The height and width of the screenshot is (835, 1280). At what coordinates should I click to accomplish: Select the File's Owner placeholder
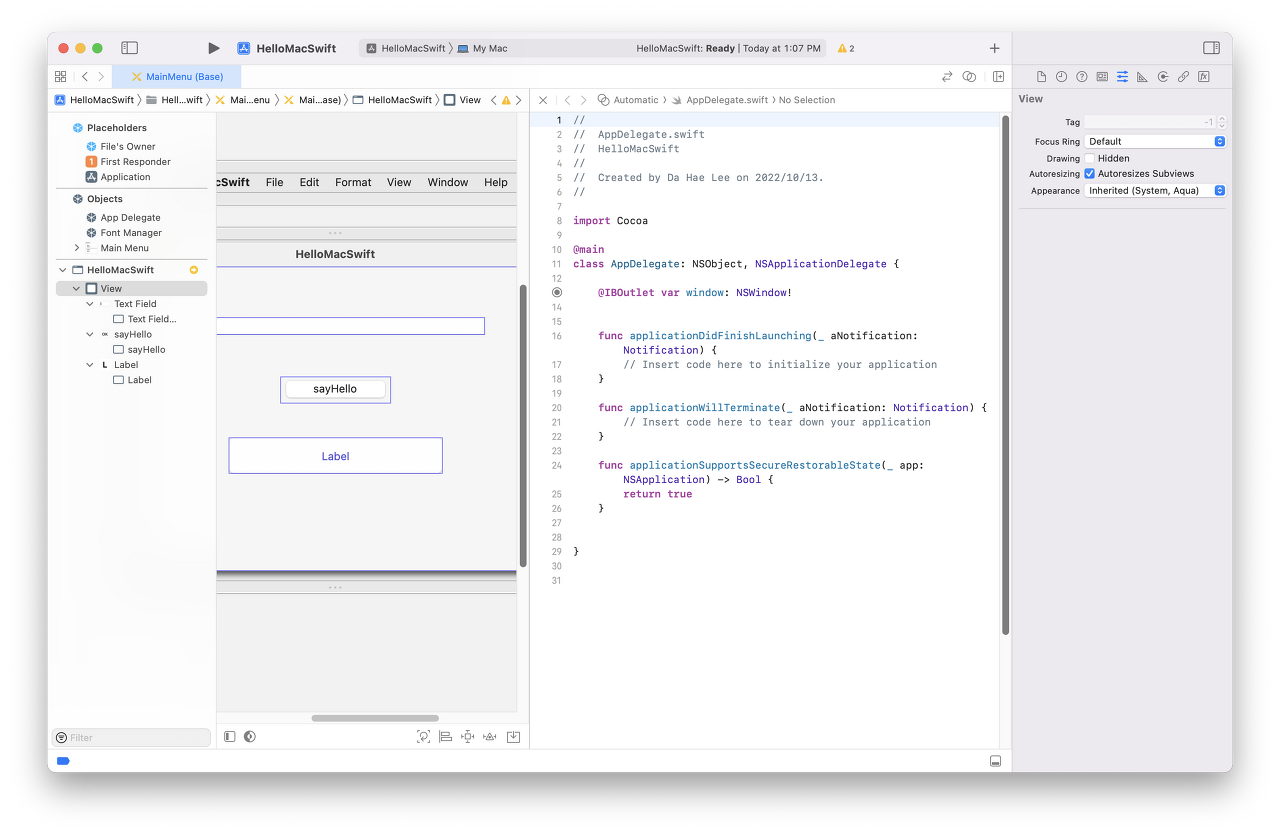(x=120, y=147)
